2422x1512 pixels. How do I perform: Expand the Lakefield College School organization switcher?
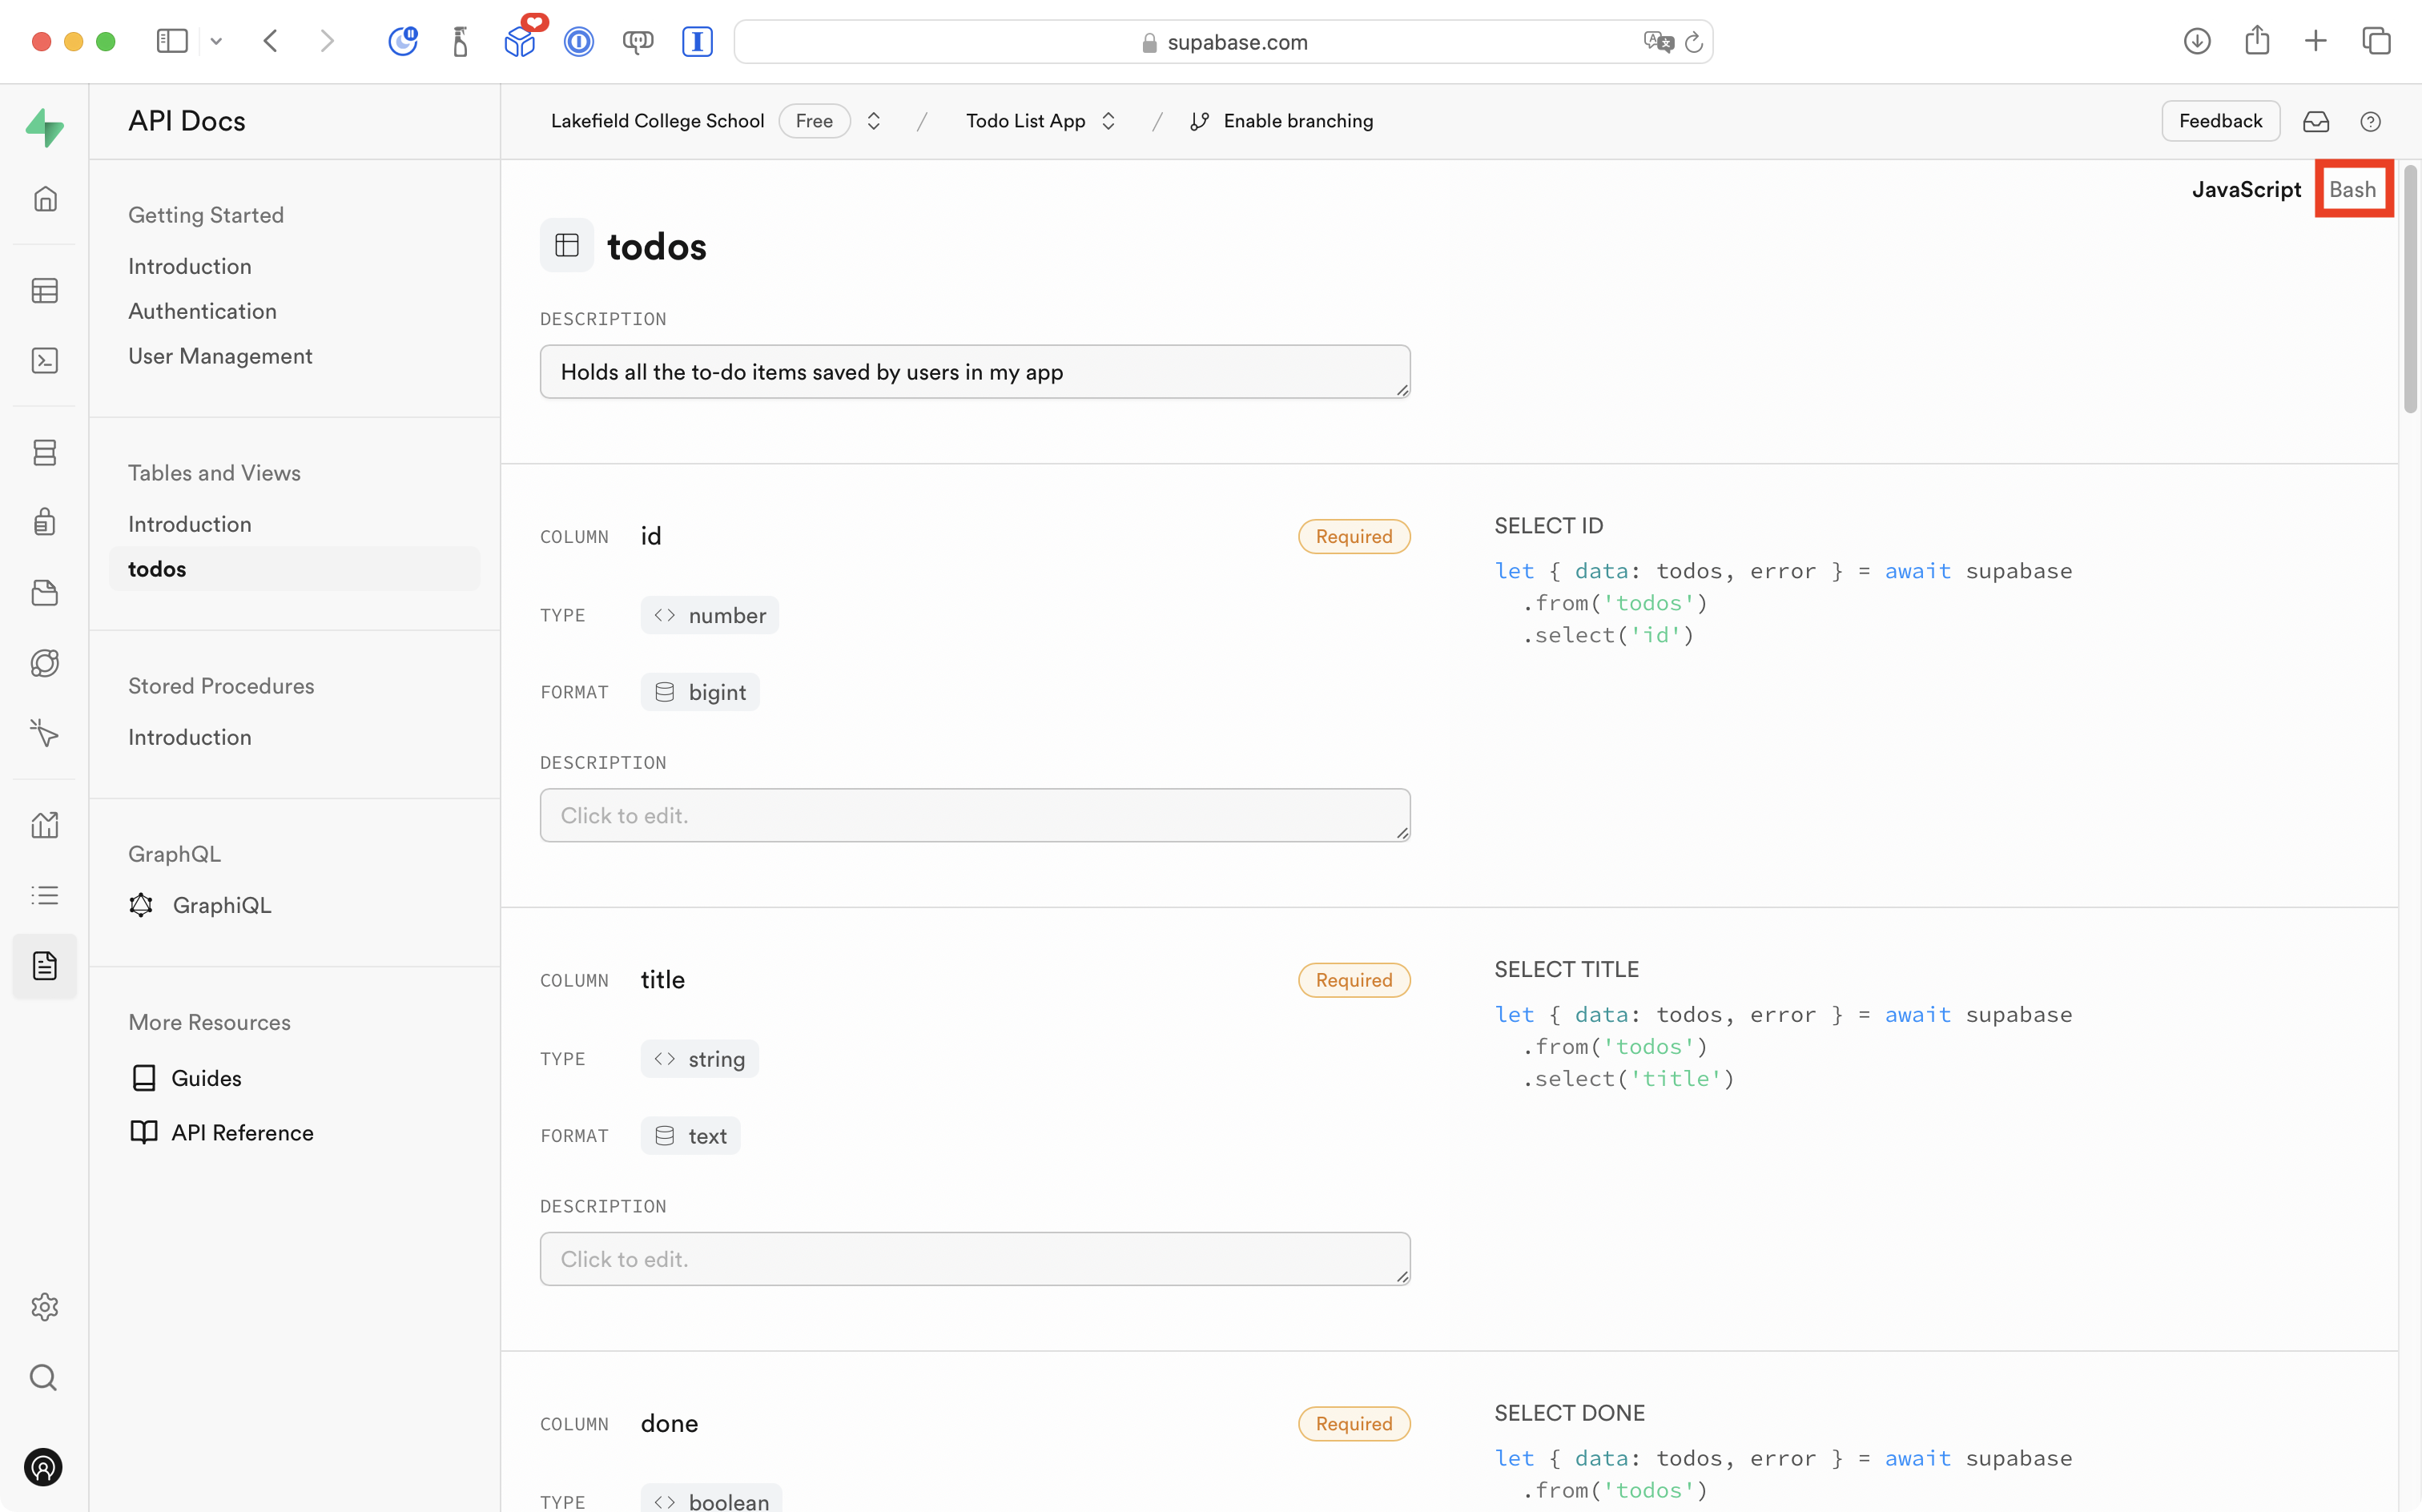pos(874,121)
